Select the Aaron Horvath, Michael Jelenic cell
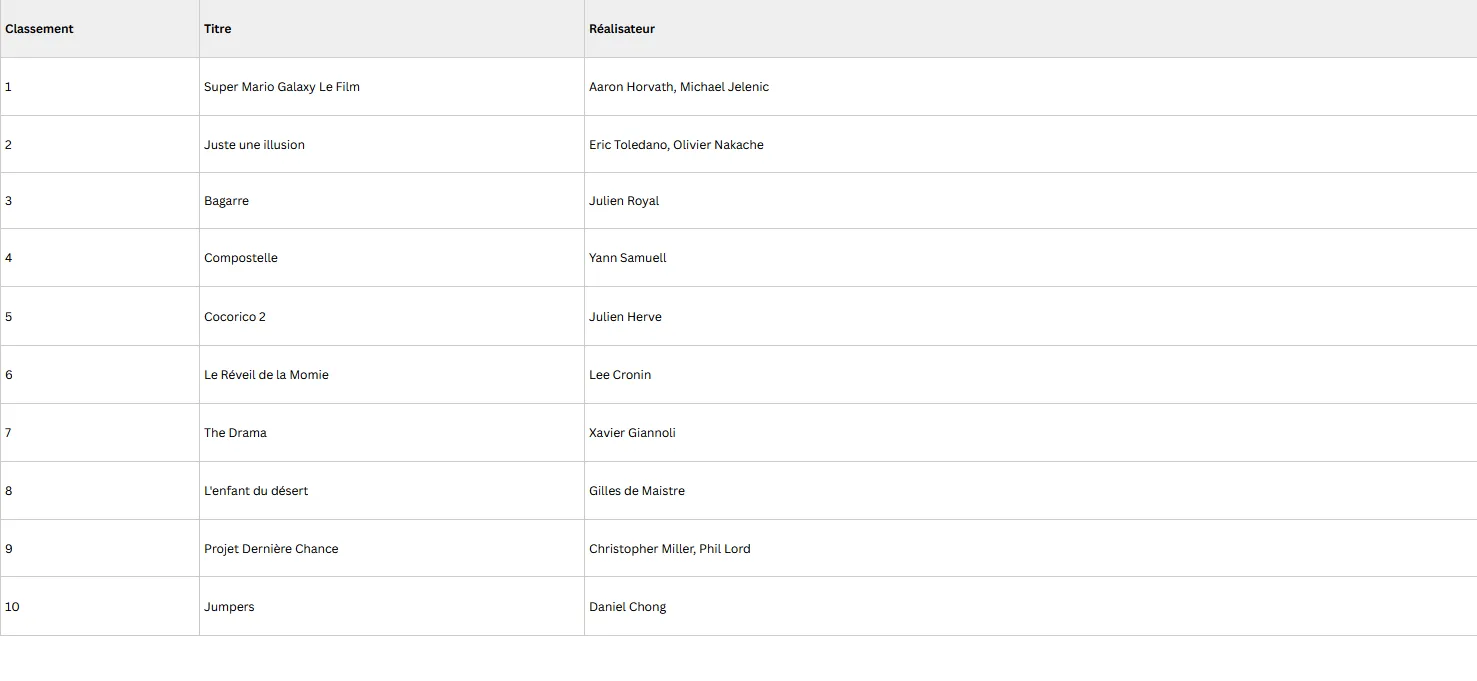This screenshot has height=681, width=1477. (679, 87)
